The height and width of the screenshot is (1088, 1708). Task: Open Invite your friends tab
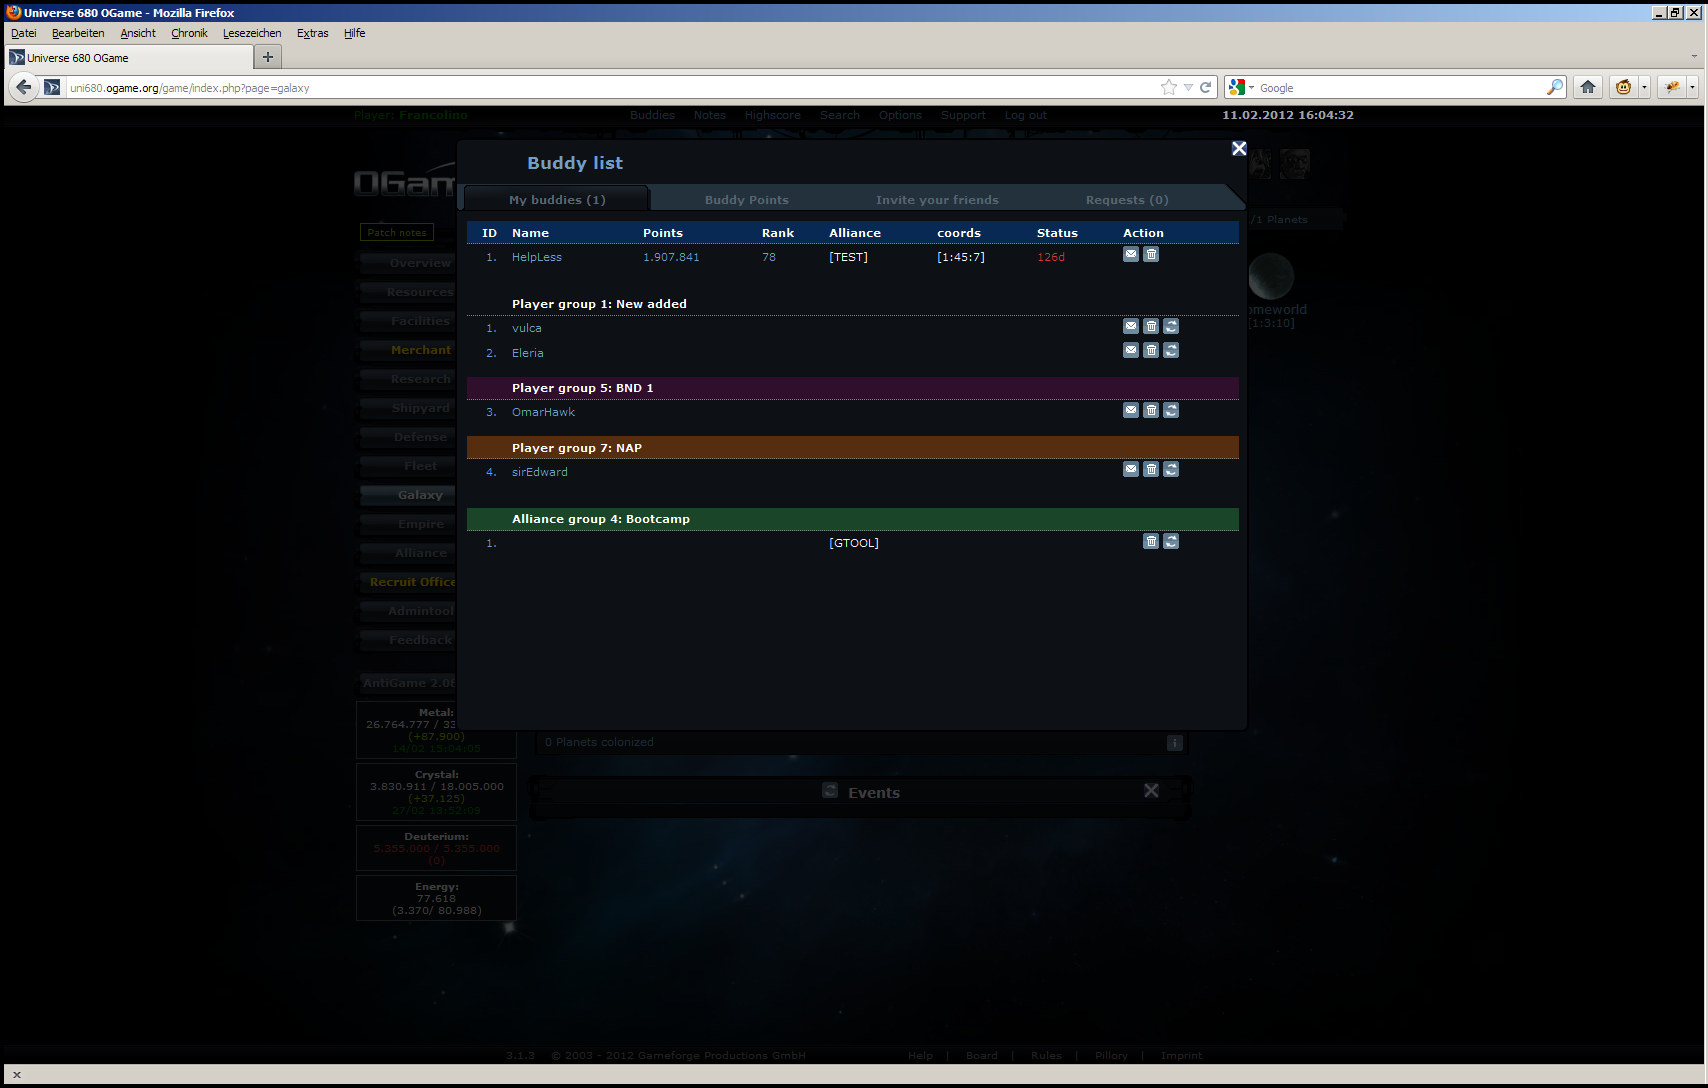[937, 200]
